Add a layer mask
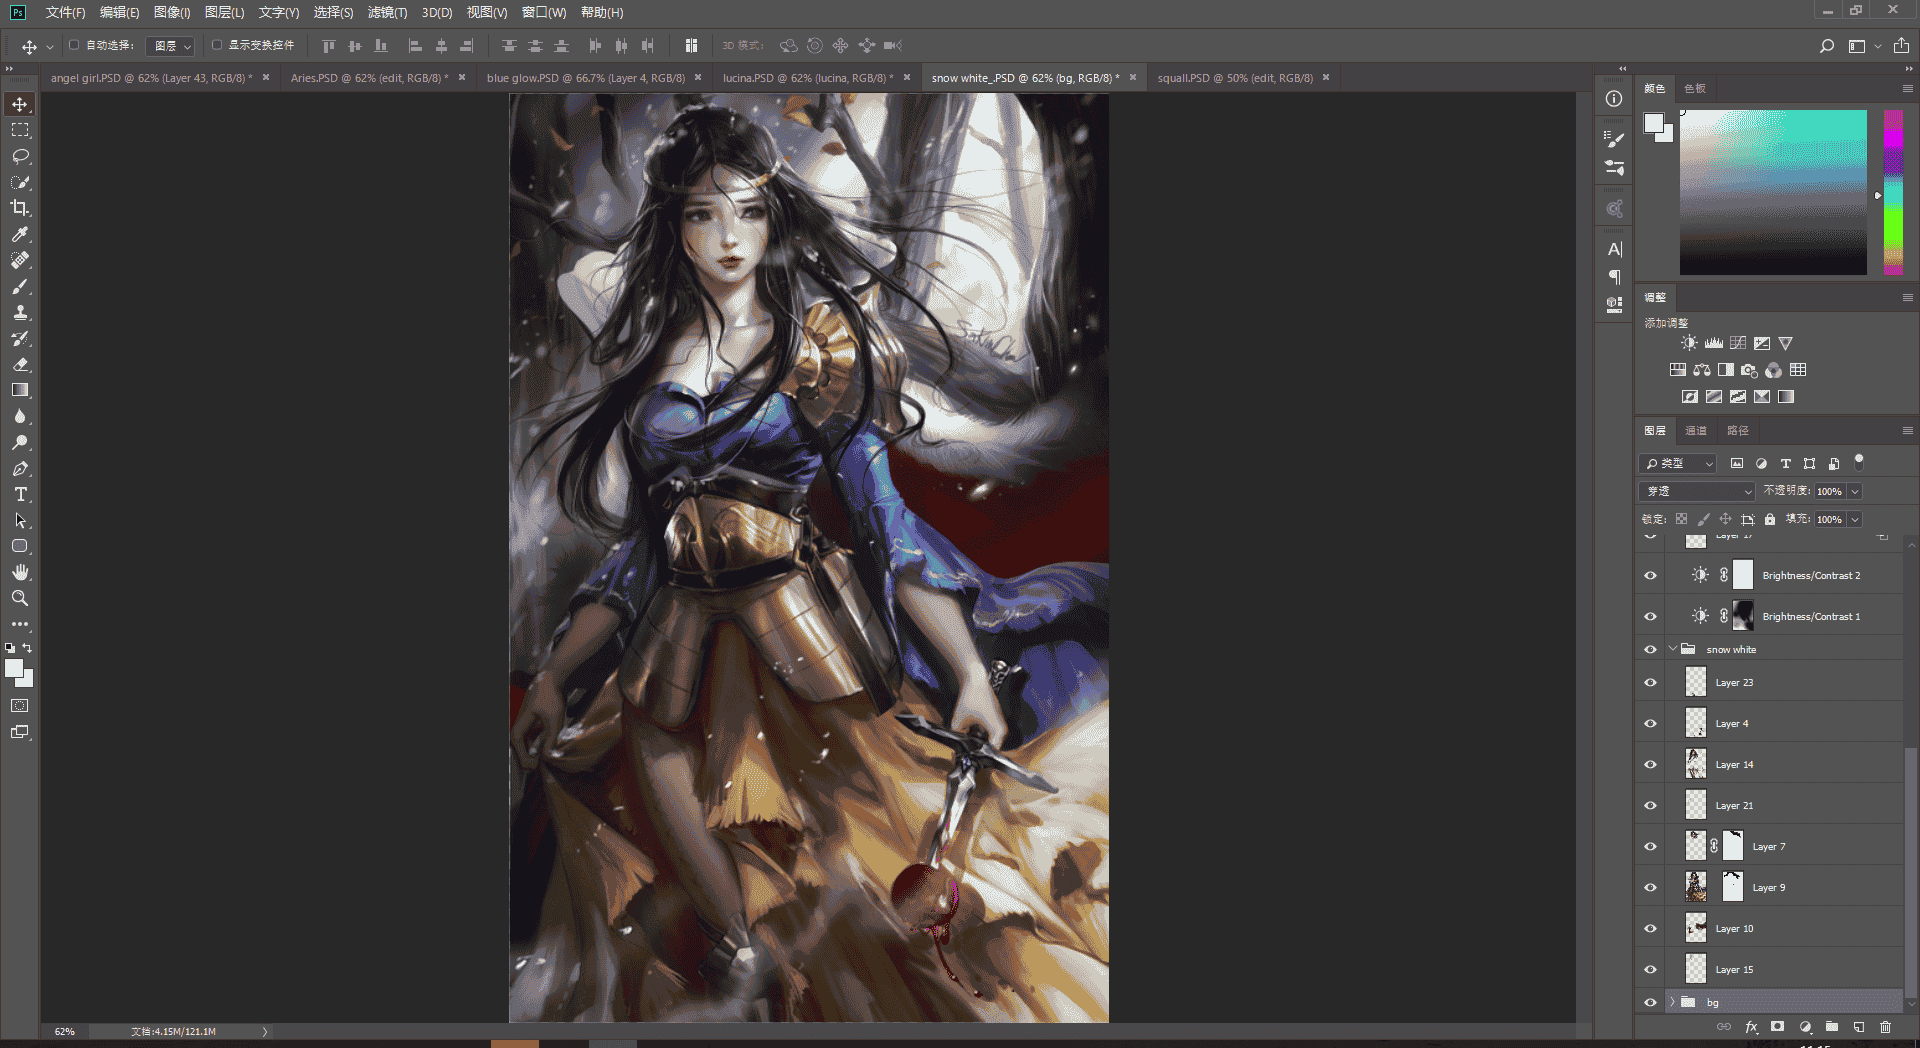Image resolution: width=1920 pixels, height=1048 pixels. (x=1777, y=1027)
